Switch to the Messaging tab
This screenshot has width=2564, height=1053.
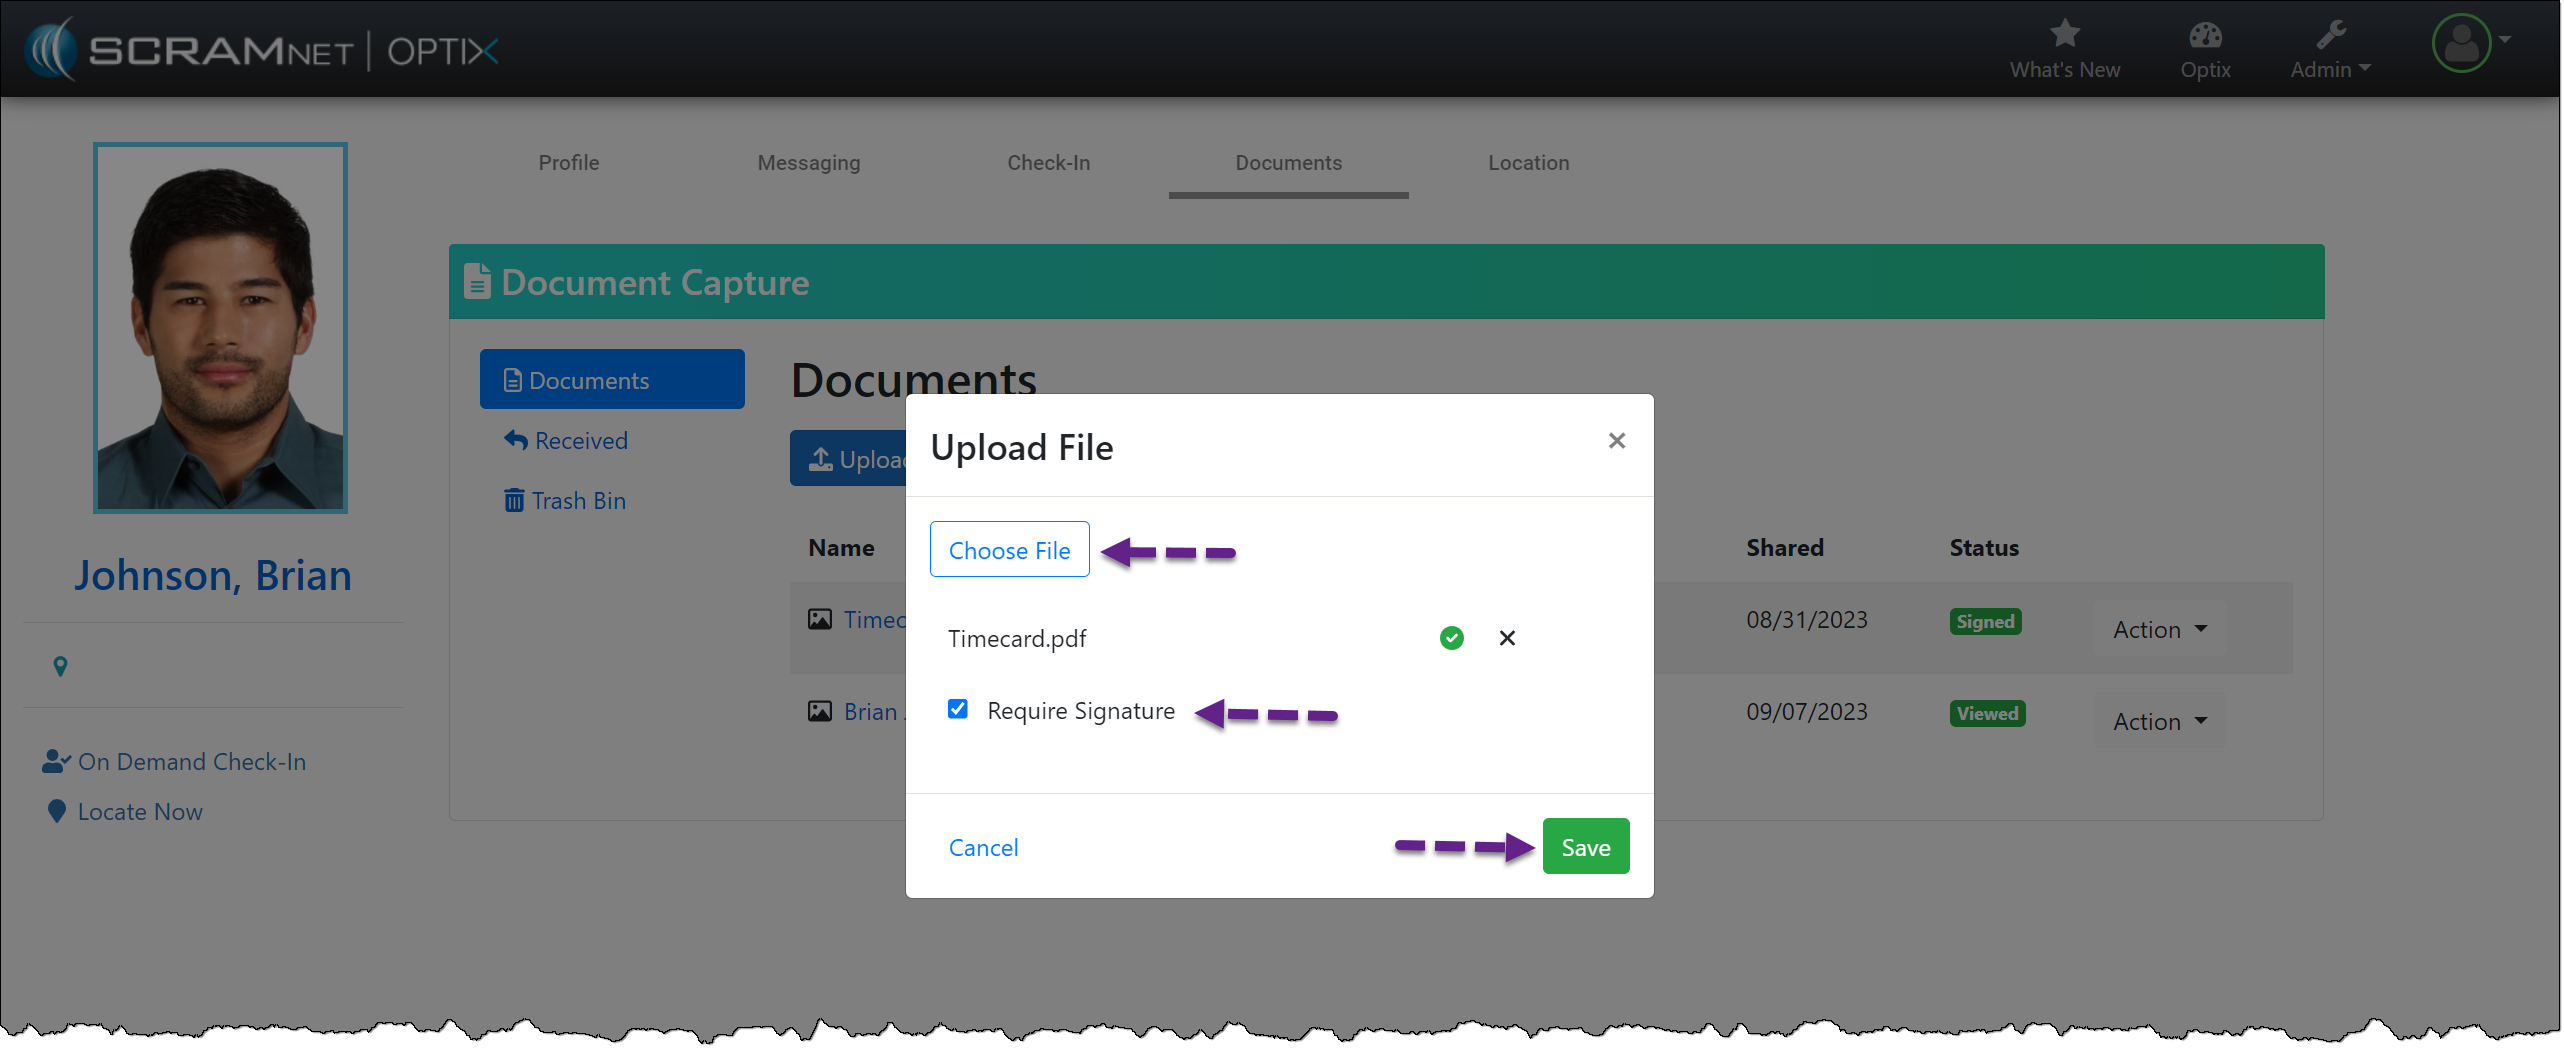click(x=808, y=163)
